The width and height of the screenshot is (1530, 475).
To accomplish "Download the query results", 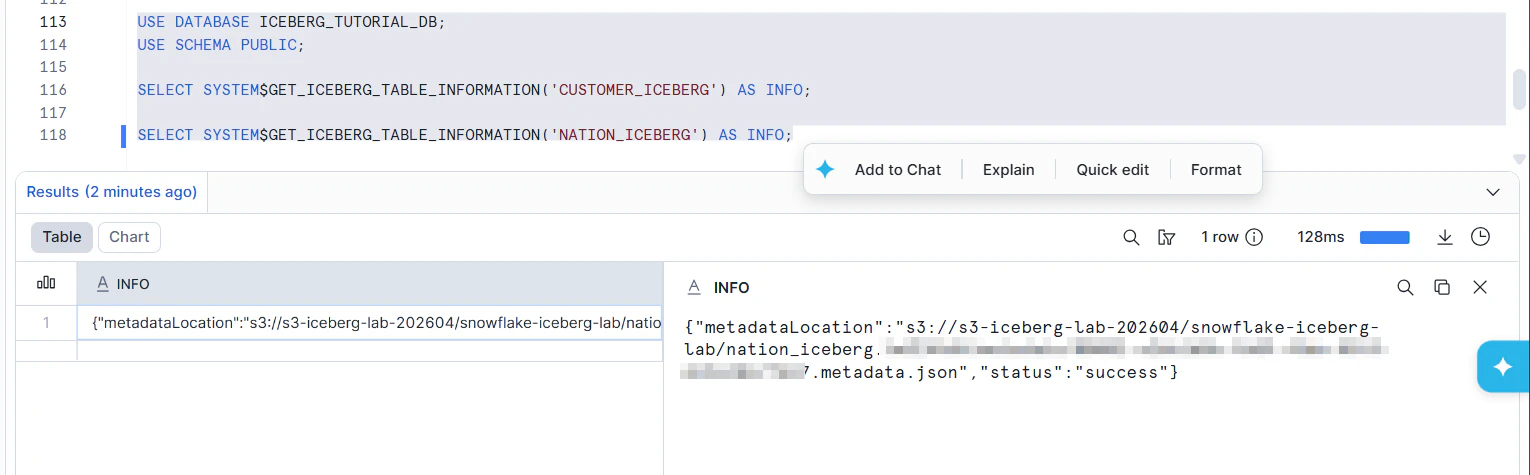I will (x=1444, y=237).
